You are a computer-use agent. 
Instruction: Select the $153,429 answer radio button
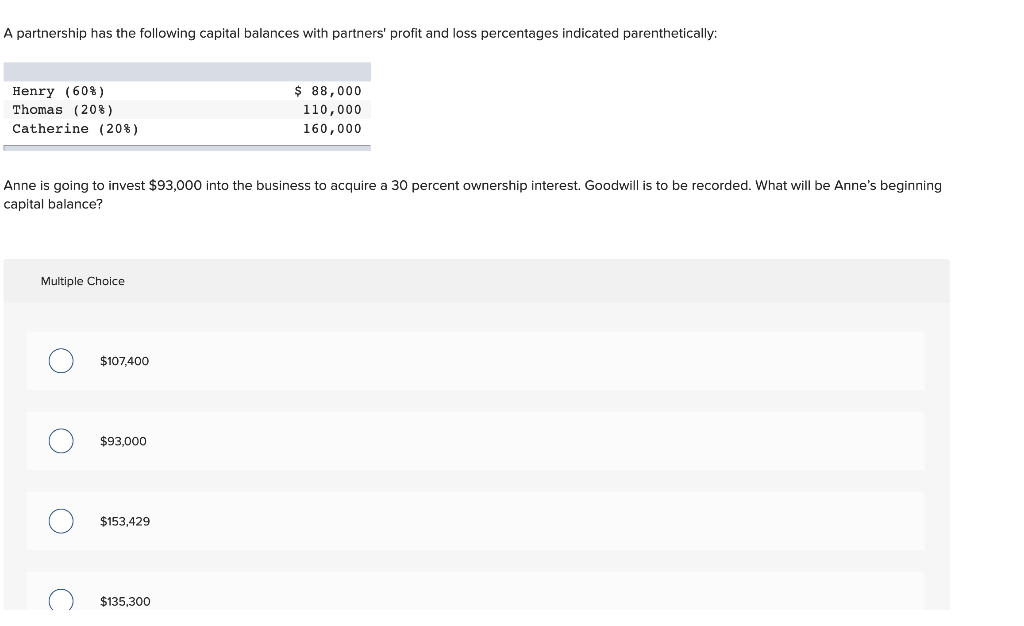click(x=60, y=520)
